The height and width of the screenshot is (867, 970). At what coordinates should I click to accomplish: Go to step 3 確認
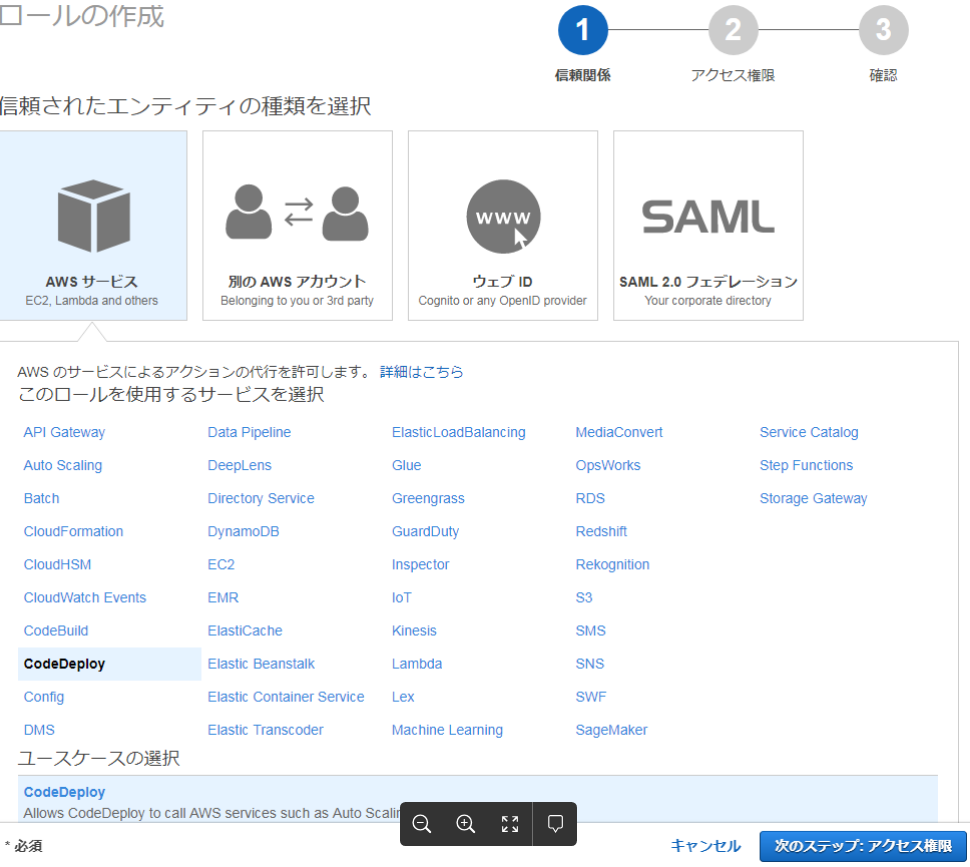click(x=883, y=31)
